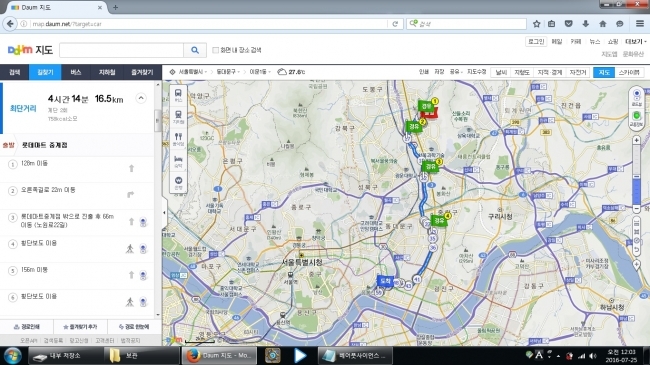Show lodging using the bed icon
Screen dimensions: 650x365
coord(178,161)
